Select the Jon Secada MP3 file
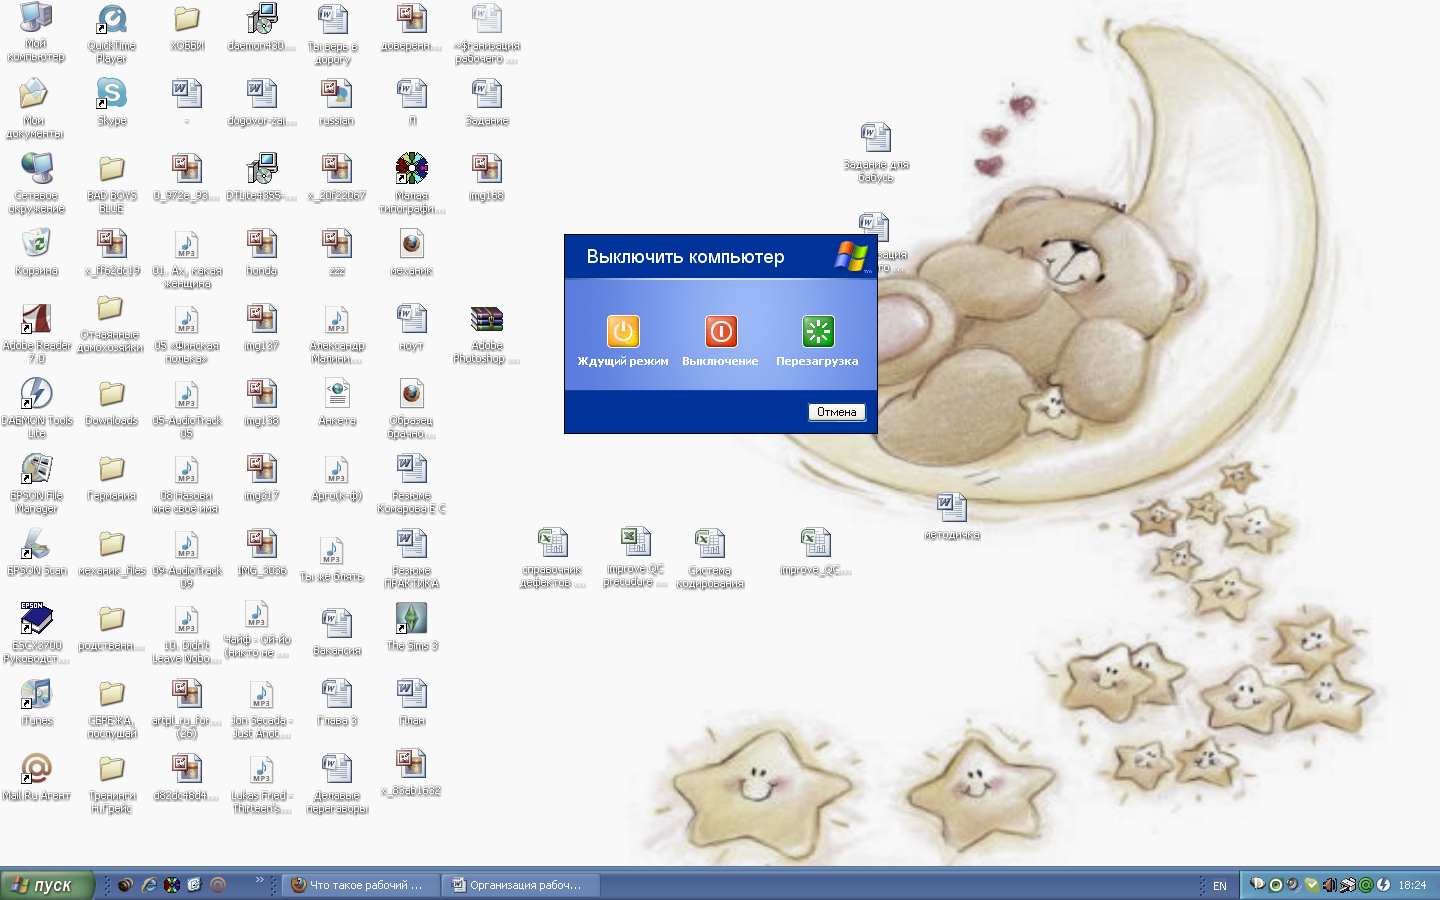The height and width of the screenshot is (900, 1440). 262,708
